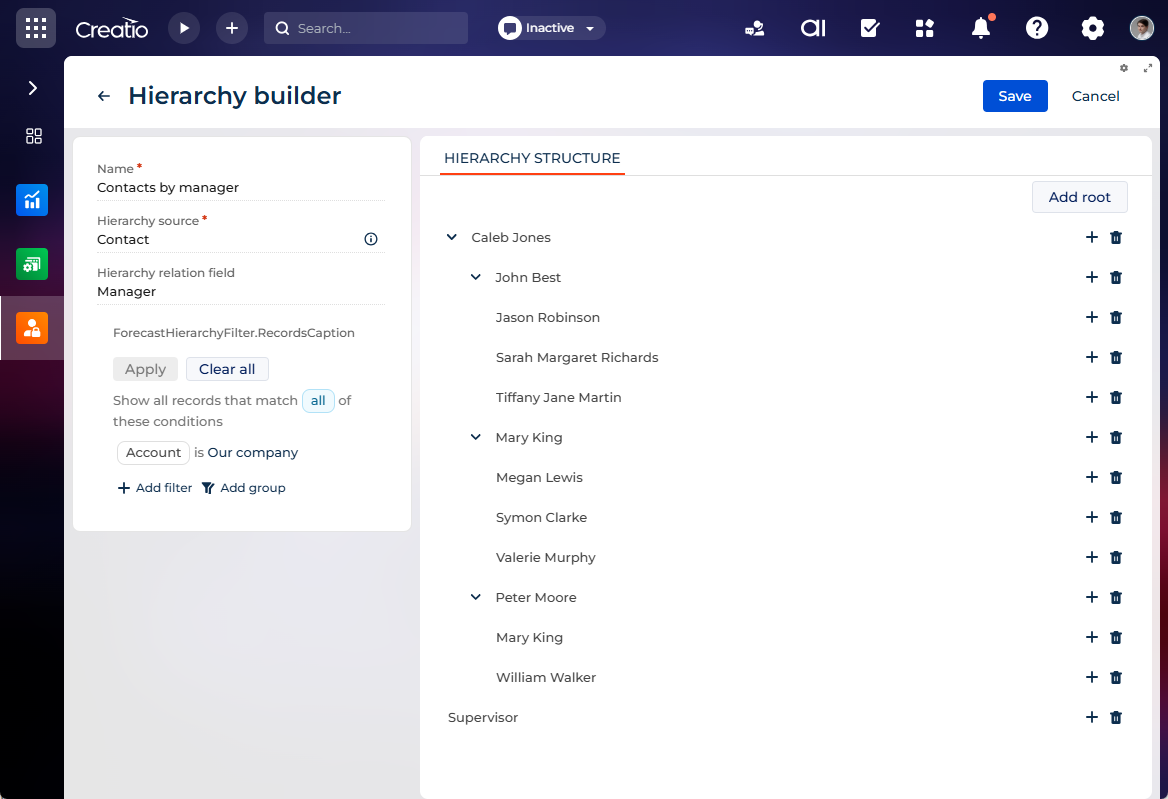The height and width of the screenshot is (799, 1168).
Task: Edit the Name field value
Action: [x=241, y=188]
